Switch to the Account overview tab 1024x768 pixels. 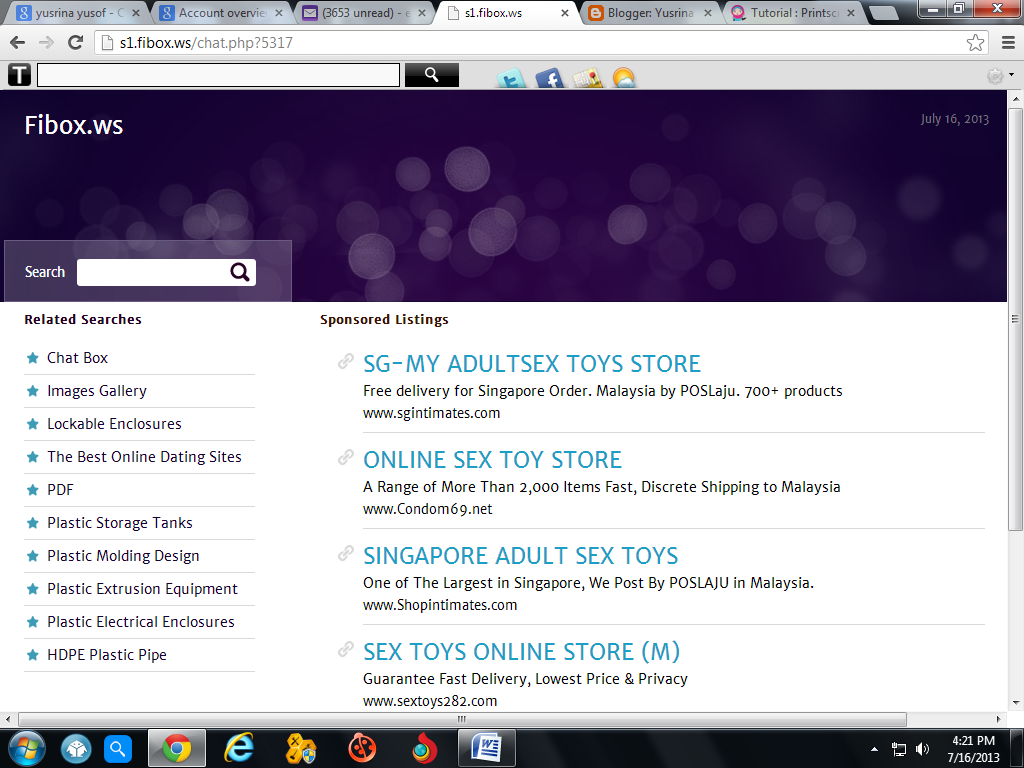coord(221,12)
